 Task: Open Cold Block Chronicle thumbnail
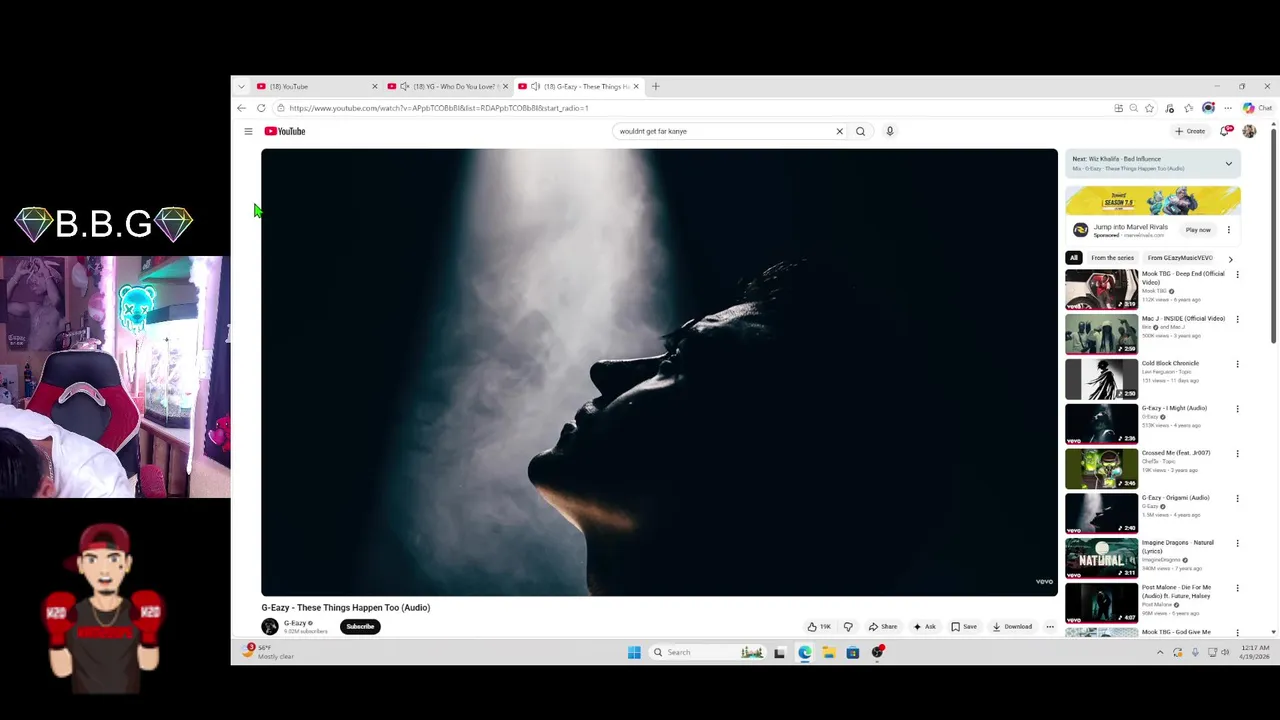click(x=1101, y=379)
